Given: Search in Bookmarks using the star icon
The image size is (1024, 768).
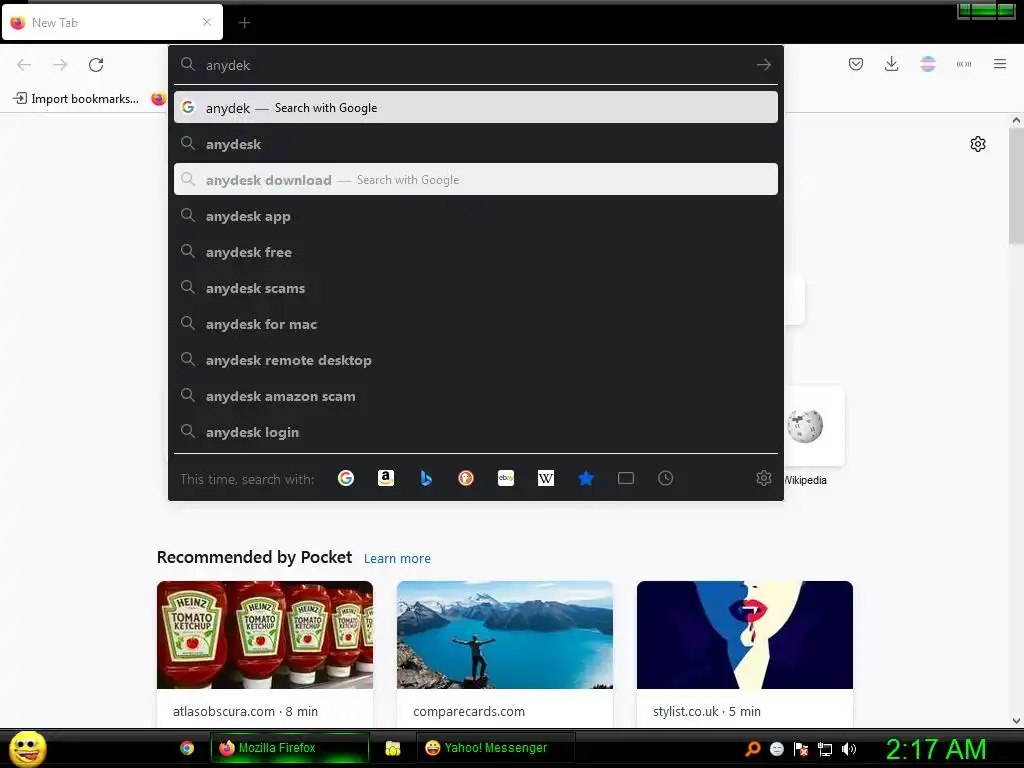Looking at the screenshot, I should tap(586, 478).
